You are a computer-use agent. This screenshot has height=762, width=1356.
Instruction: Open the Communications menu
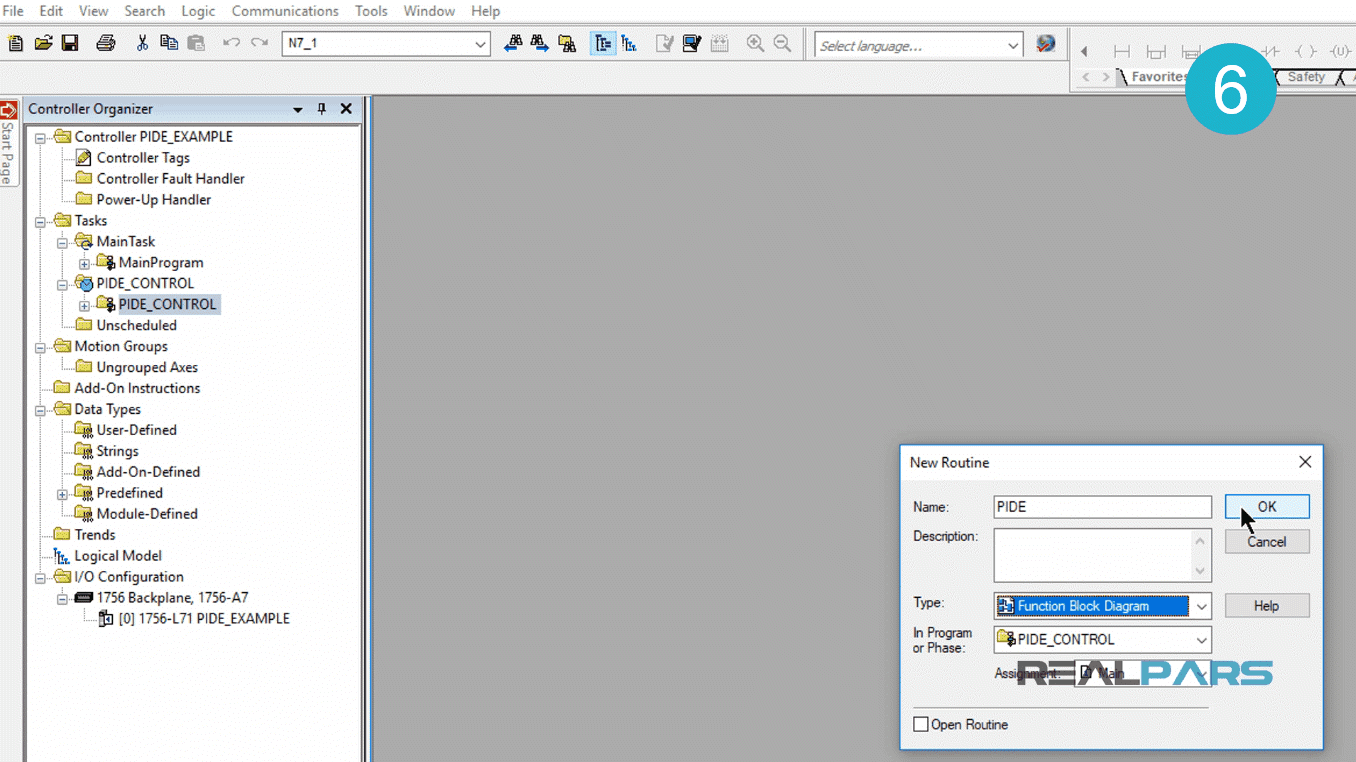pos(284,11)
